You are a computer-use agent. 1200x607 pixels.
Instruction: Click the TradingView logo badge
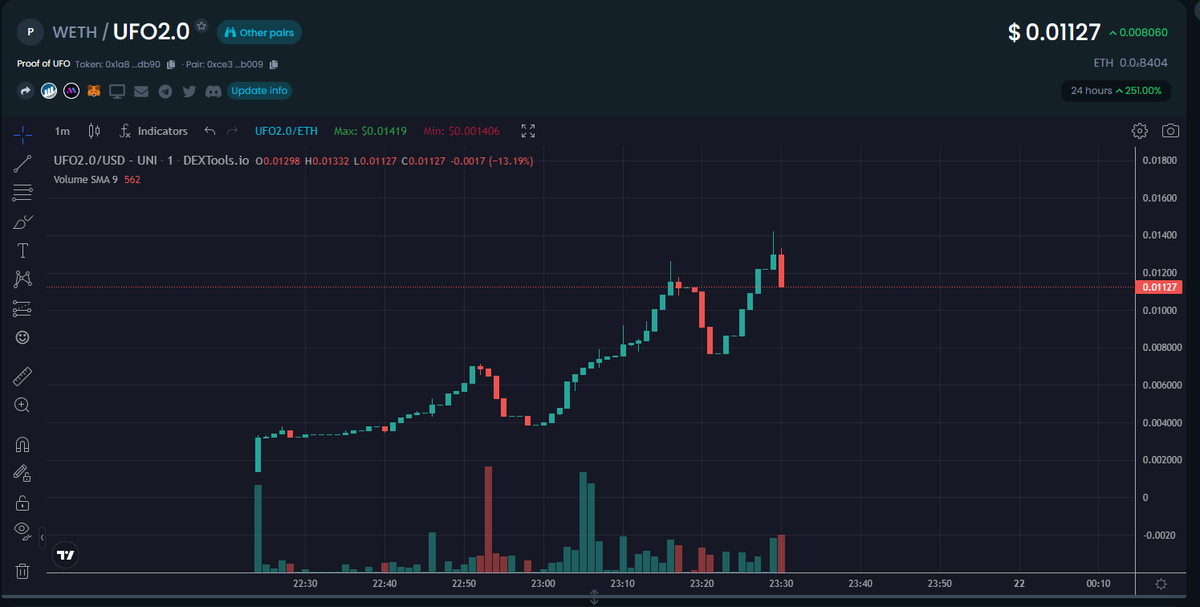tap(66, 555)
